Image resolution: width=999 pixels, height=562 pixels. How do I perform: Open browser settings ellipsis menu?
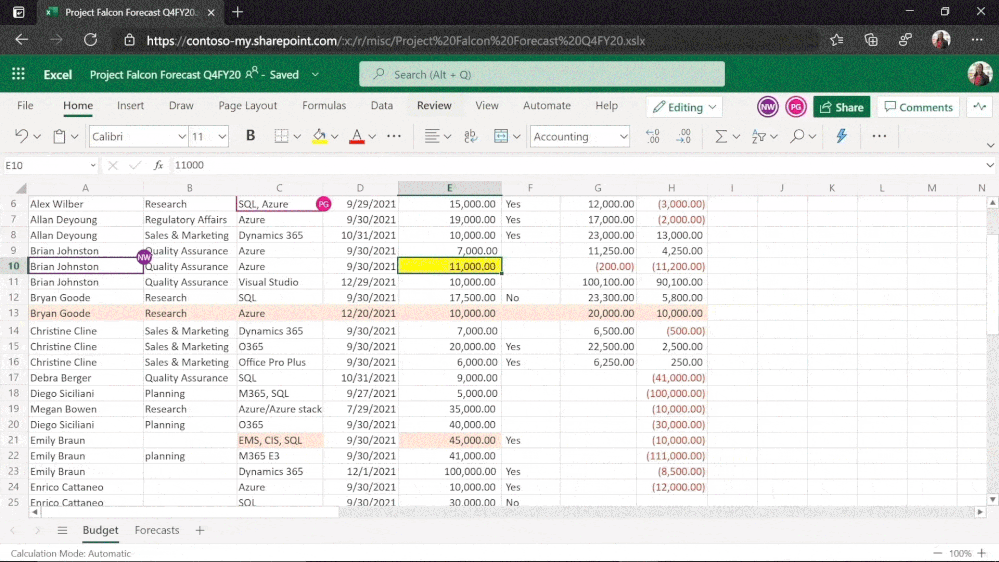point(977,40)
